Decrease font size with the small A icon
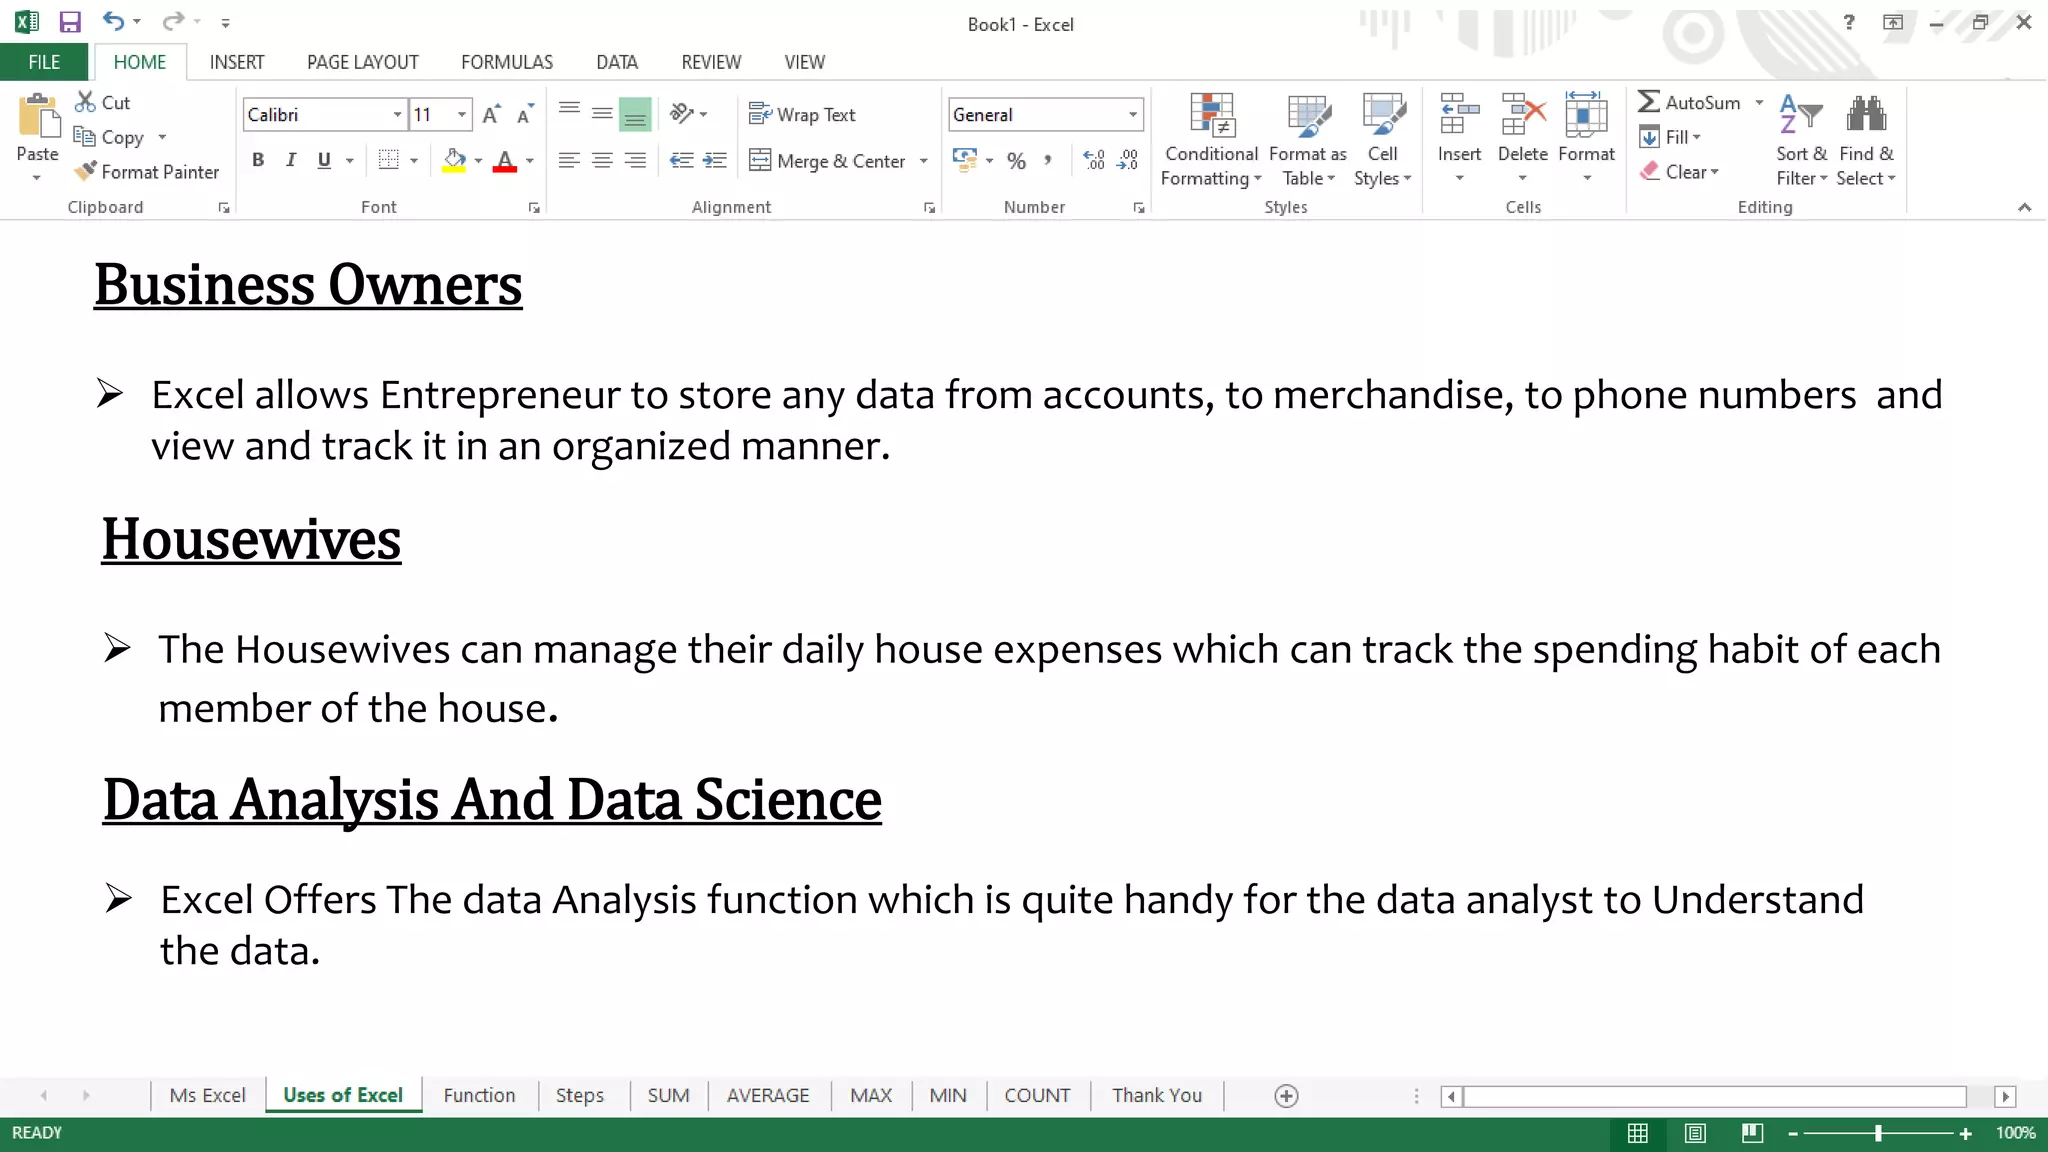The image size is (2048, 1152). [x=525, y=114]
